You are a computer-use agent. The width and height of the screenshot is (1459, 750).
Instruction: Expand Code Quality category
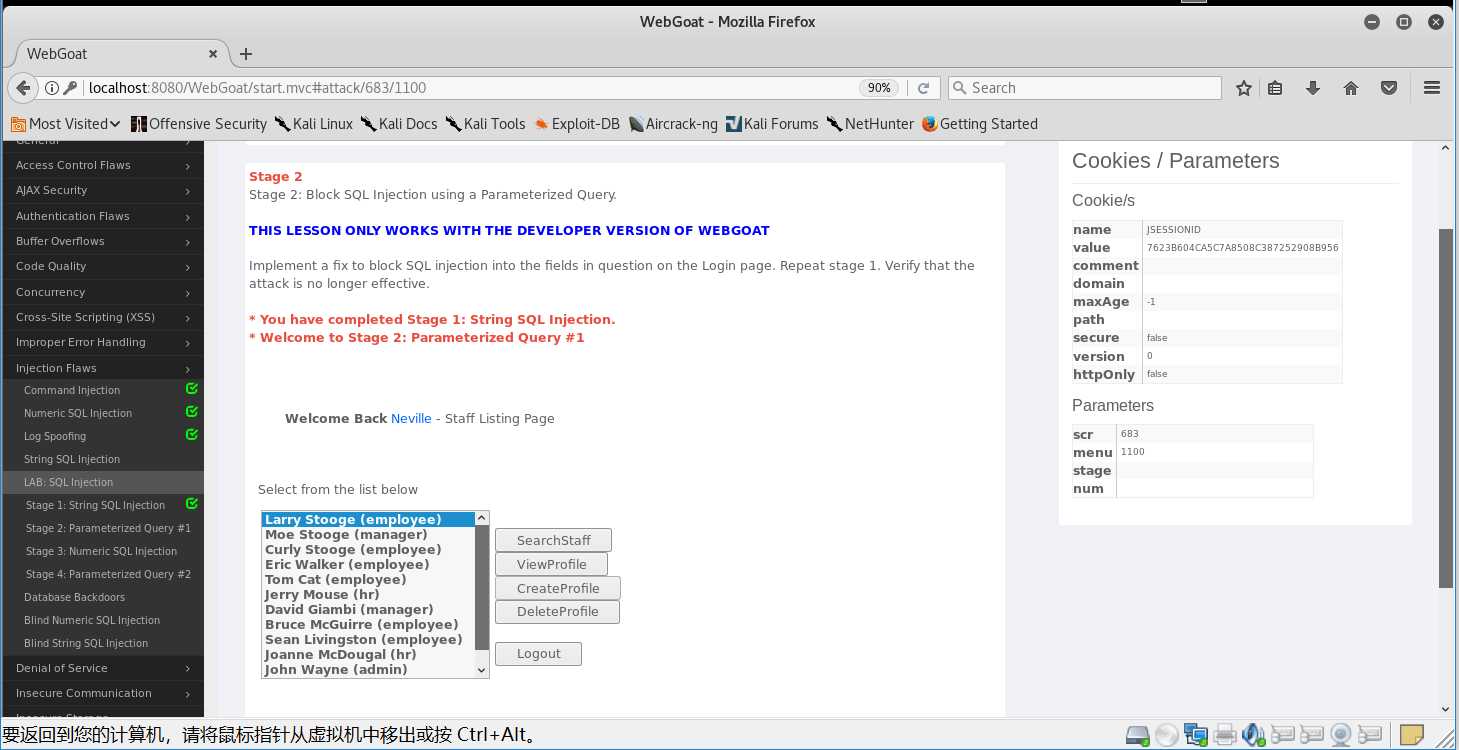tap(102, 266)
